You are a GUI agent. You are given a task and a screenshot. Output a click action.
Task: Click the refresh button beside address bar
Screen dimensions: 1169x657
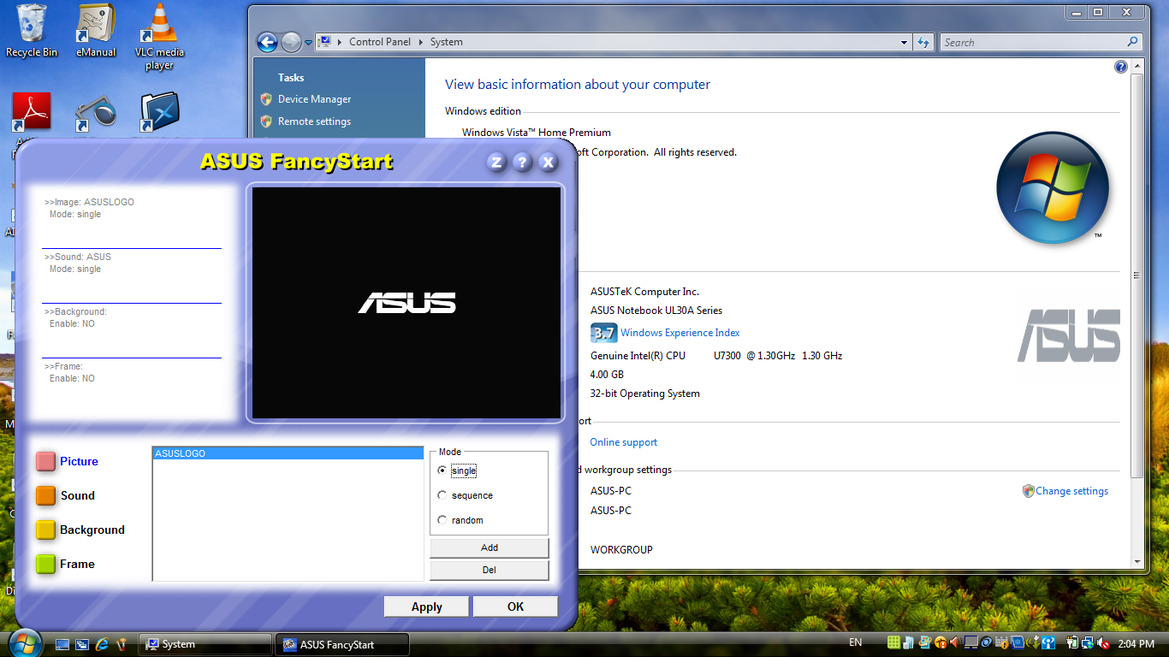pyautogui.click(x=923, y=43)
